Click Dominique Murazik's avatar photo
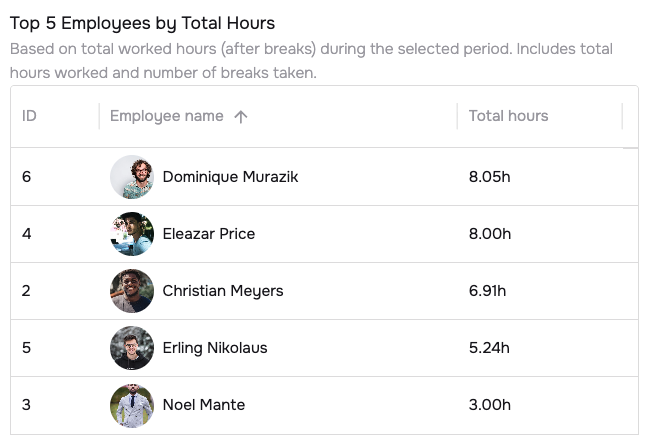 coord(132,177)
